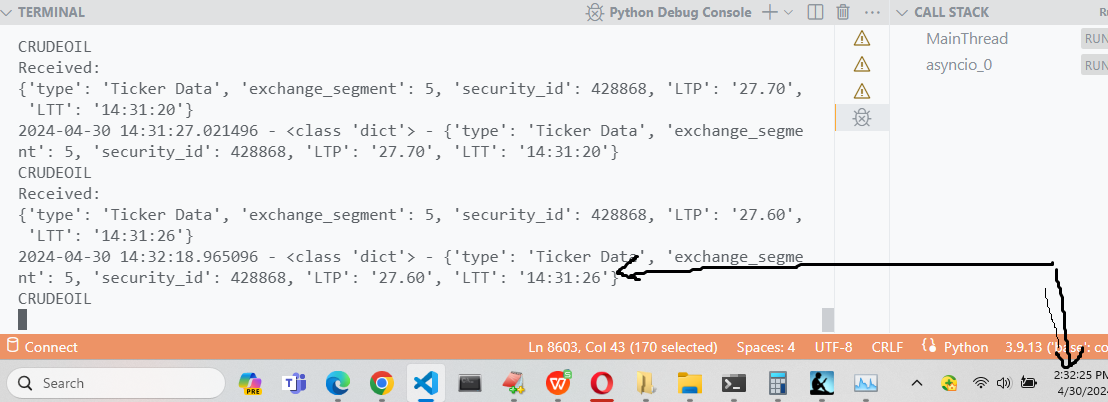Open Microsoft Teams from taskbar
Image resolution: width=1108 pixels, height=402 pixels.
(294, 383)
